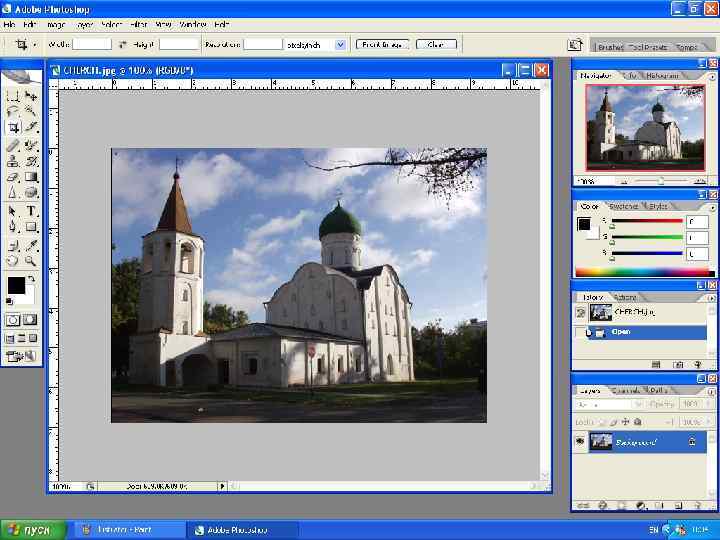Select the Type tool

pyautogui.click(x=31, y=211)
